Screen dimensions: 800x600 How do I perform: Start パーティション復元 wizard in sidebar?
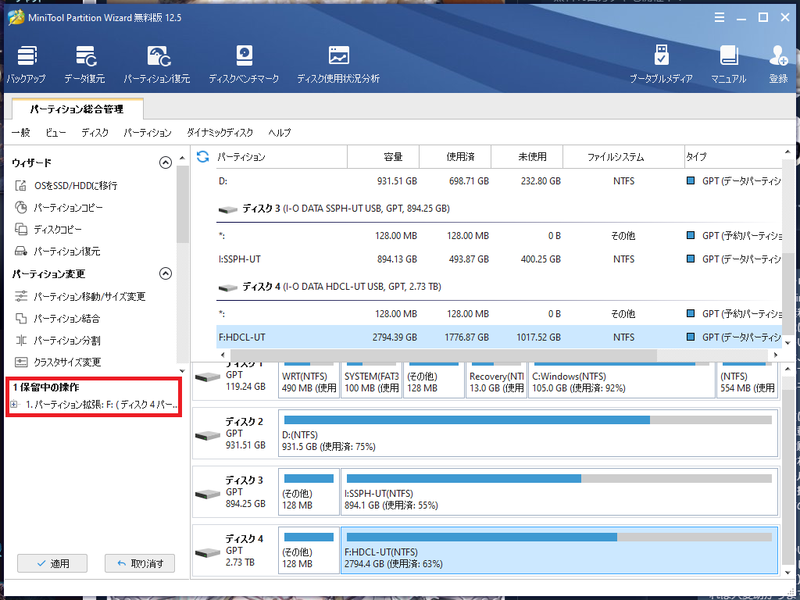click(67, 252)
